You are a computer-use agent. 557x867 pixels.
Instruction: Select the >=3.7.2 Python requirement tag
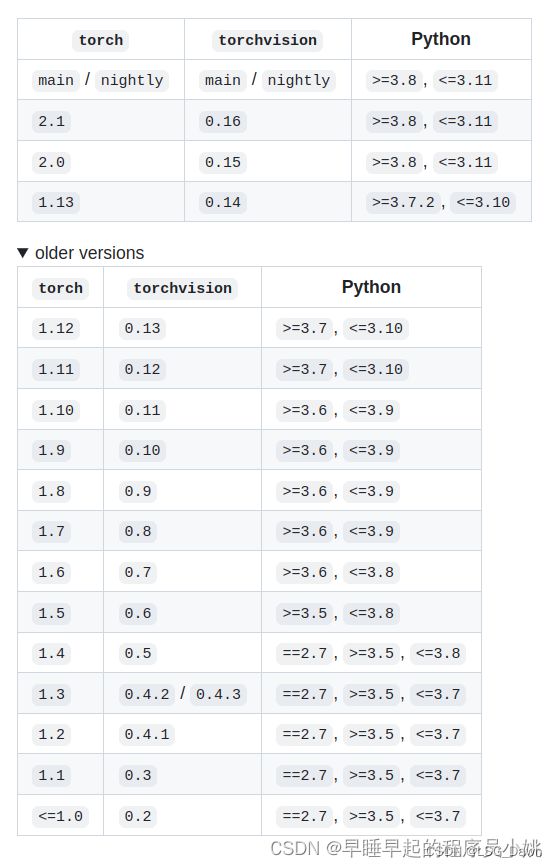(x=403, y=202)
